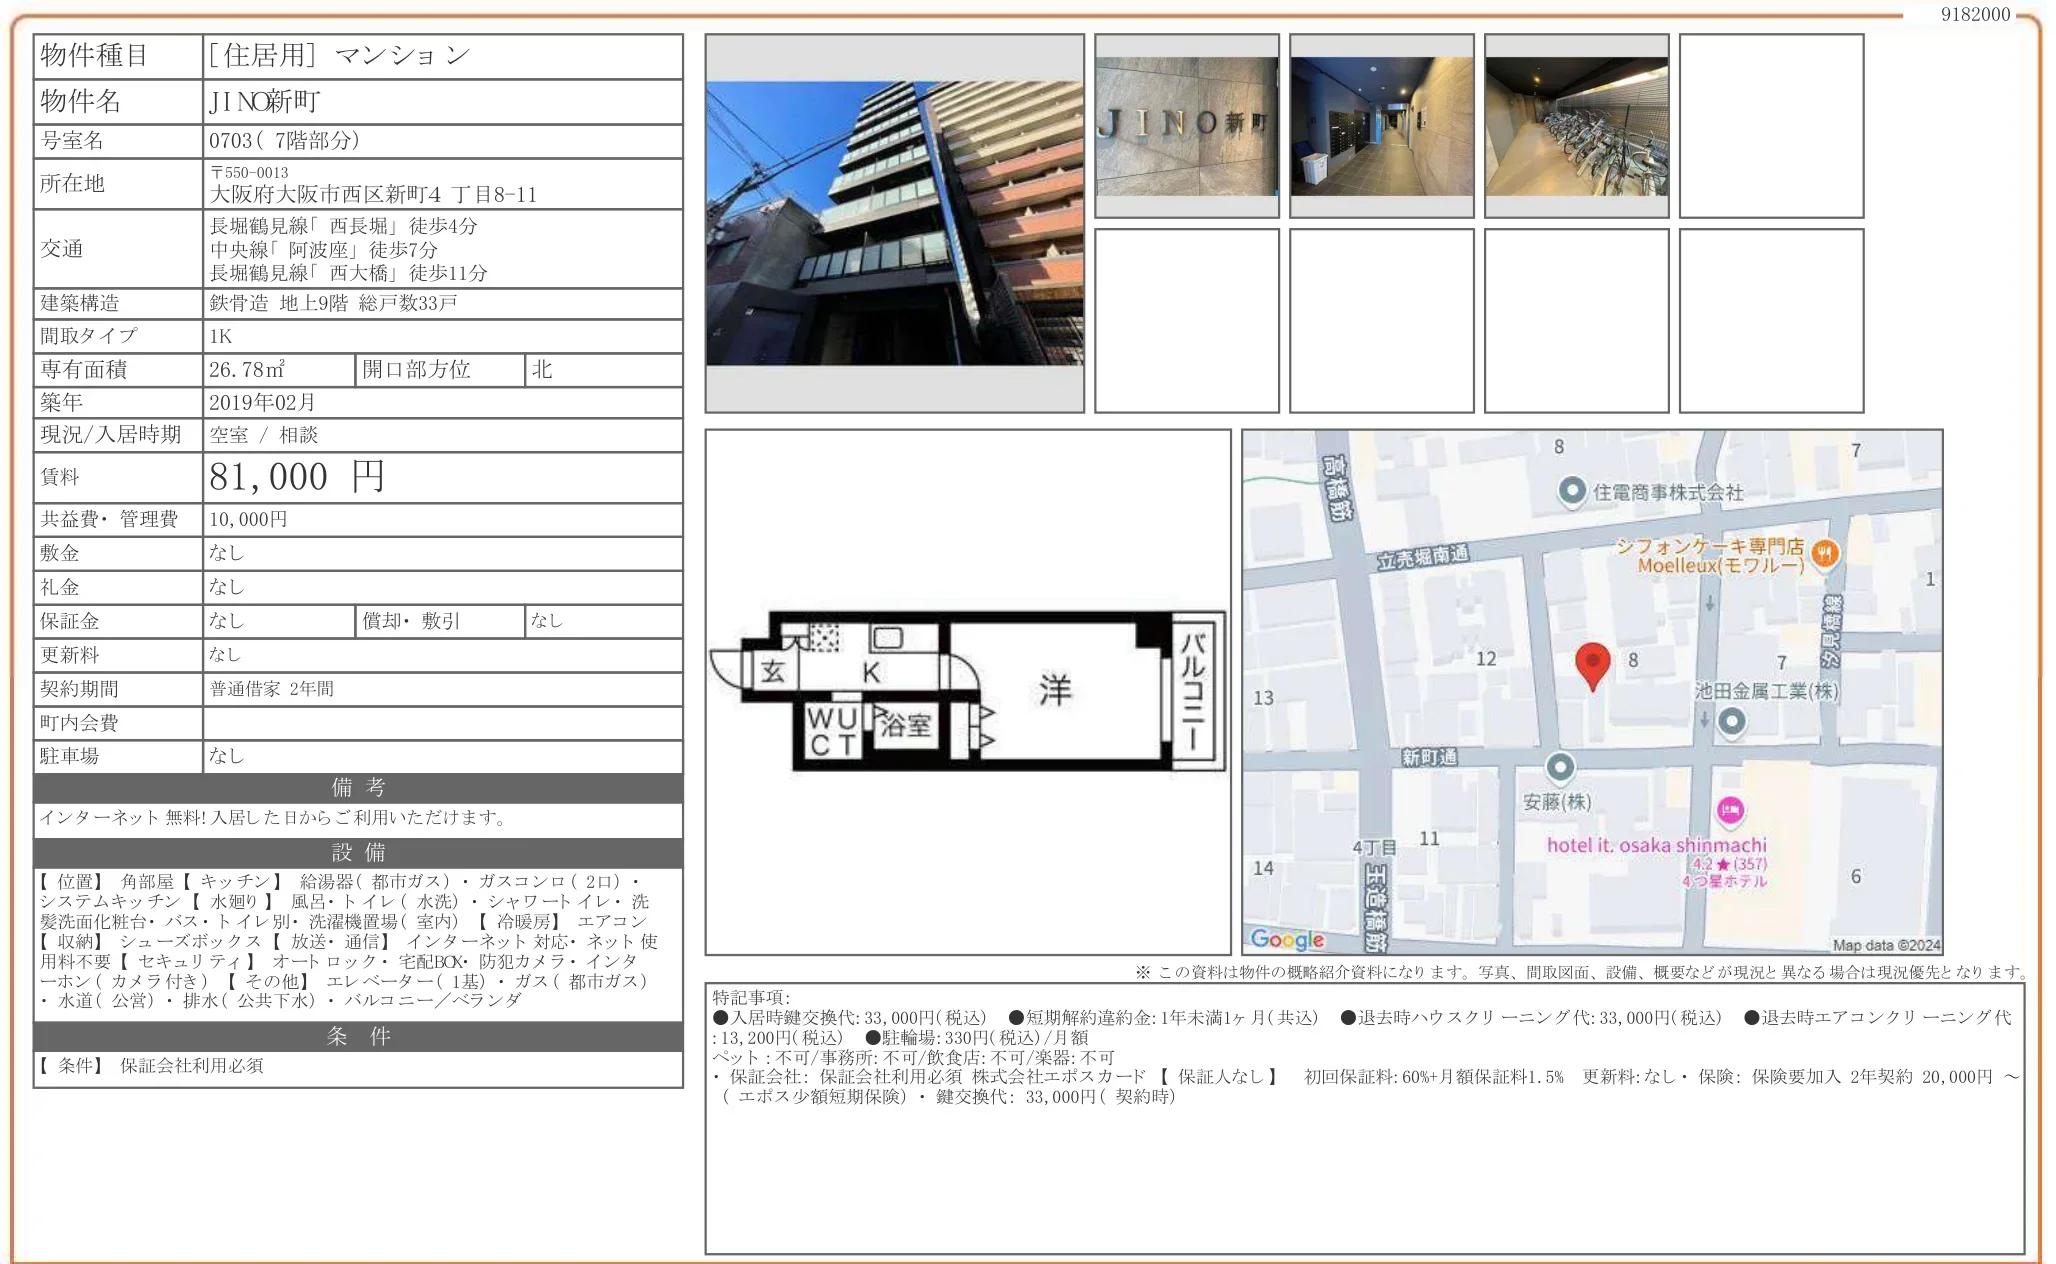
Task: Click the empty photo placeholder frame top right
Action: click(1772, 125)
